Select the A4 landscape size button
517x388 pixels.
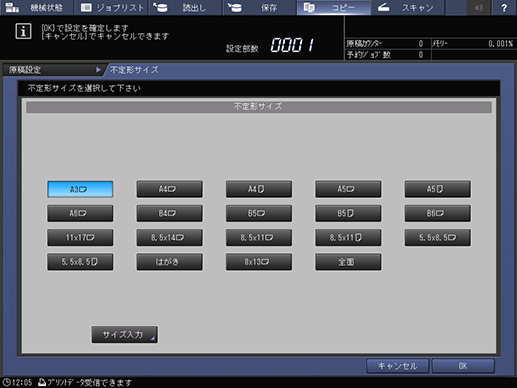[169, 189]
